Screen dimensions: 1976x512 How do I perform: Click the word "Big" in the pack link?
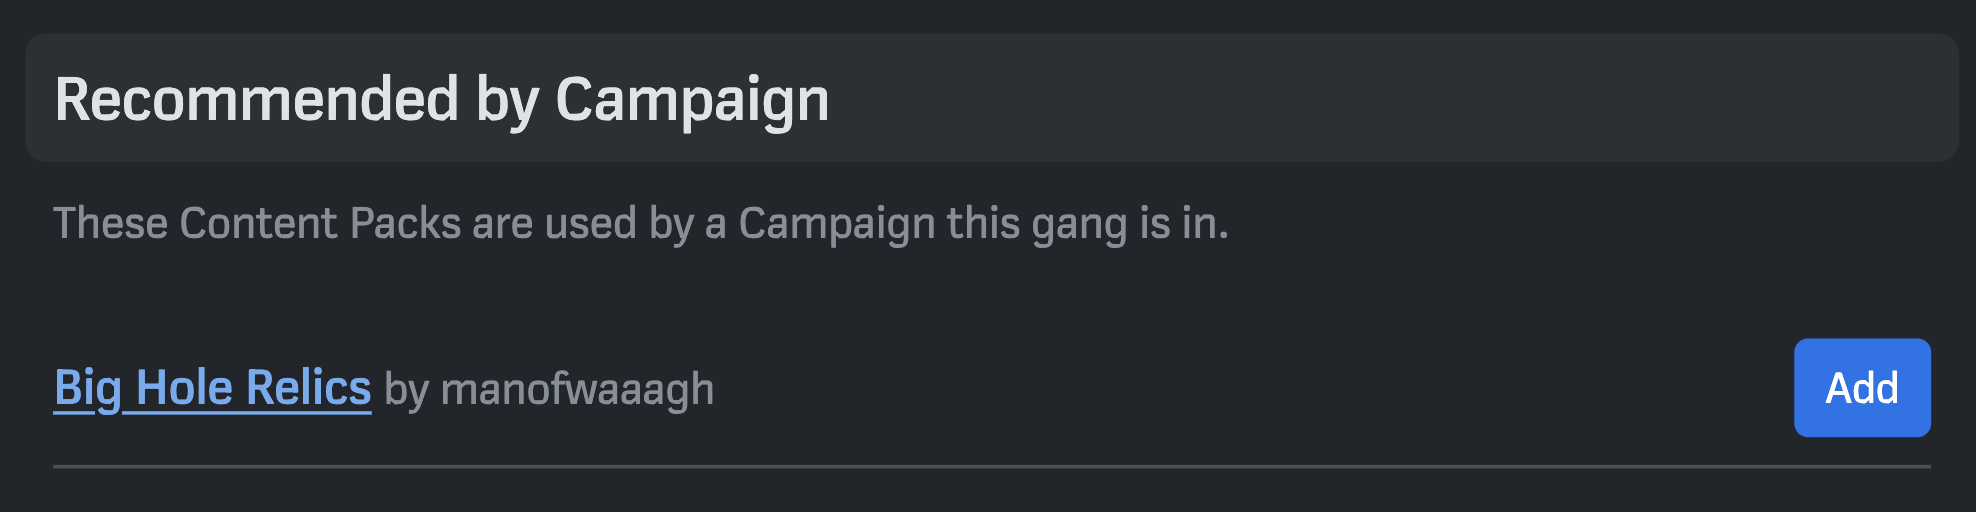click(88, 388)
